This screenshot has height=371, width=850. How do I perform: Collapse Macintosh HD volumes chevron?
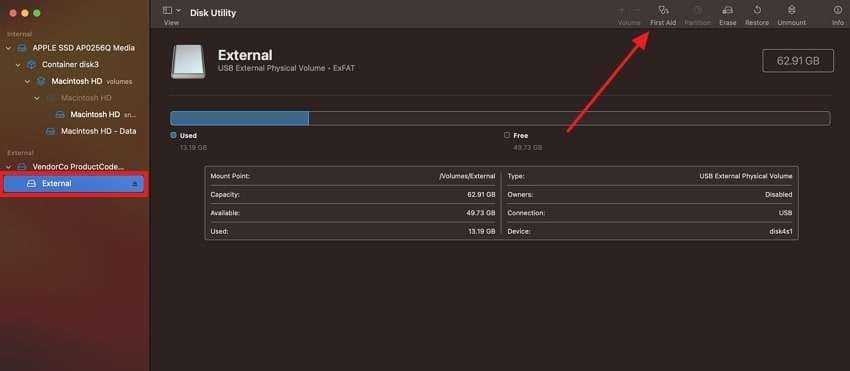(28, 82)
